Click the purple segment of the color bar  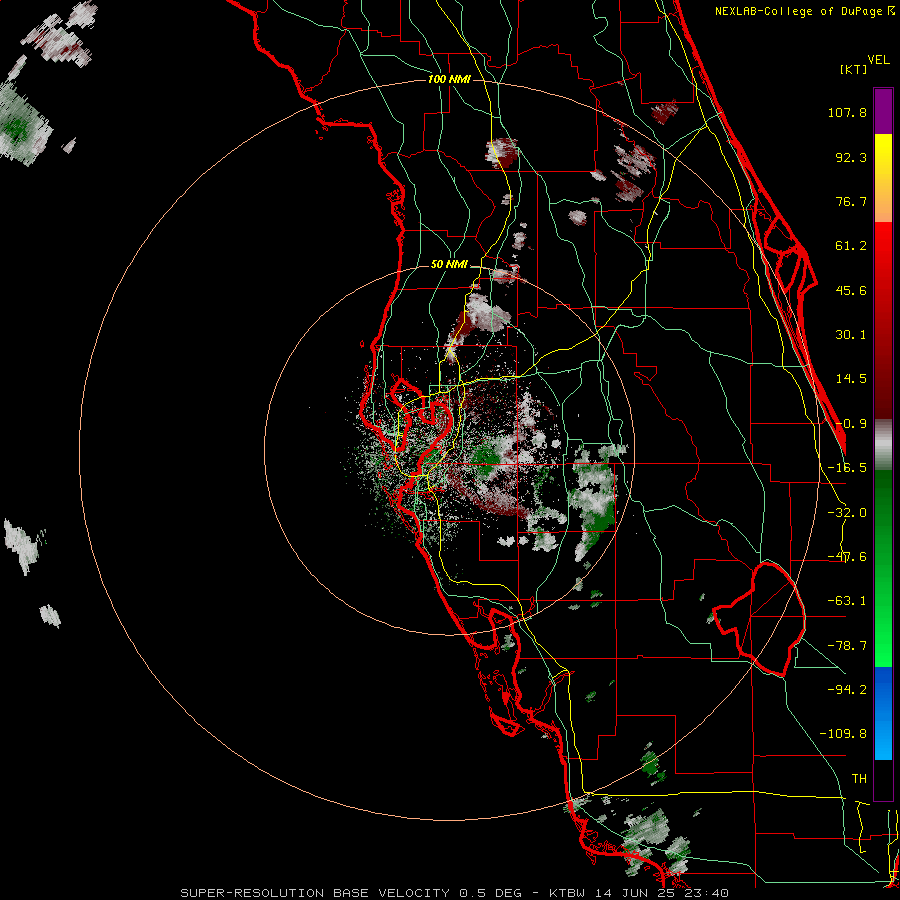click(883, 111)
